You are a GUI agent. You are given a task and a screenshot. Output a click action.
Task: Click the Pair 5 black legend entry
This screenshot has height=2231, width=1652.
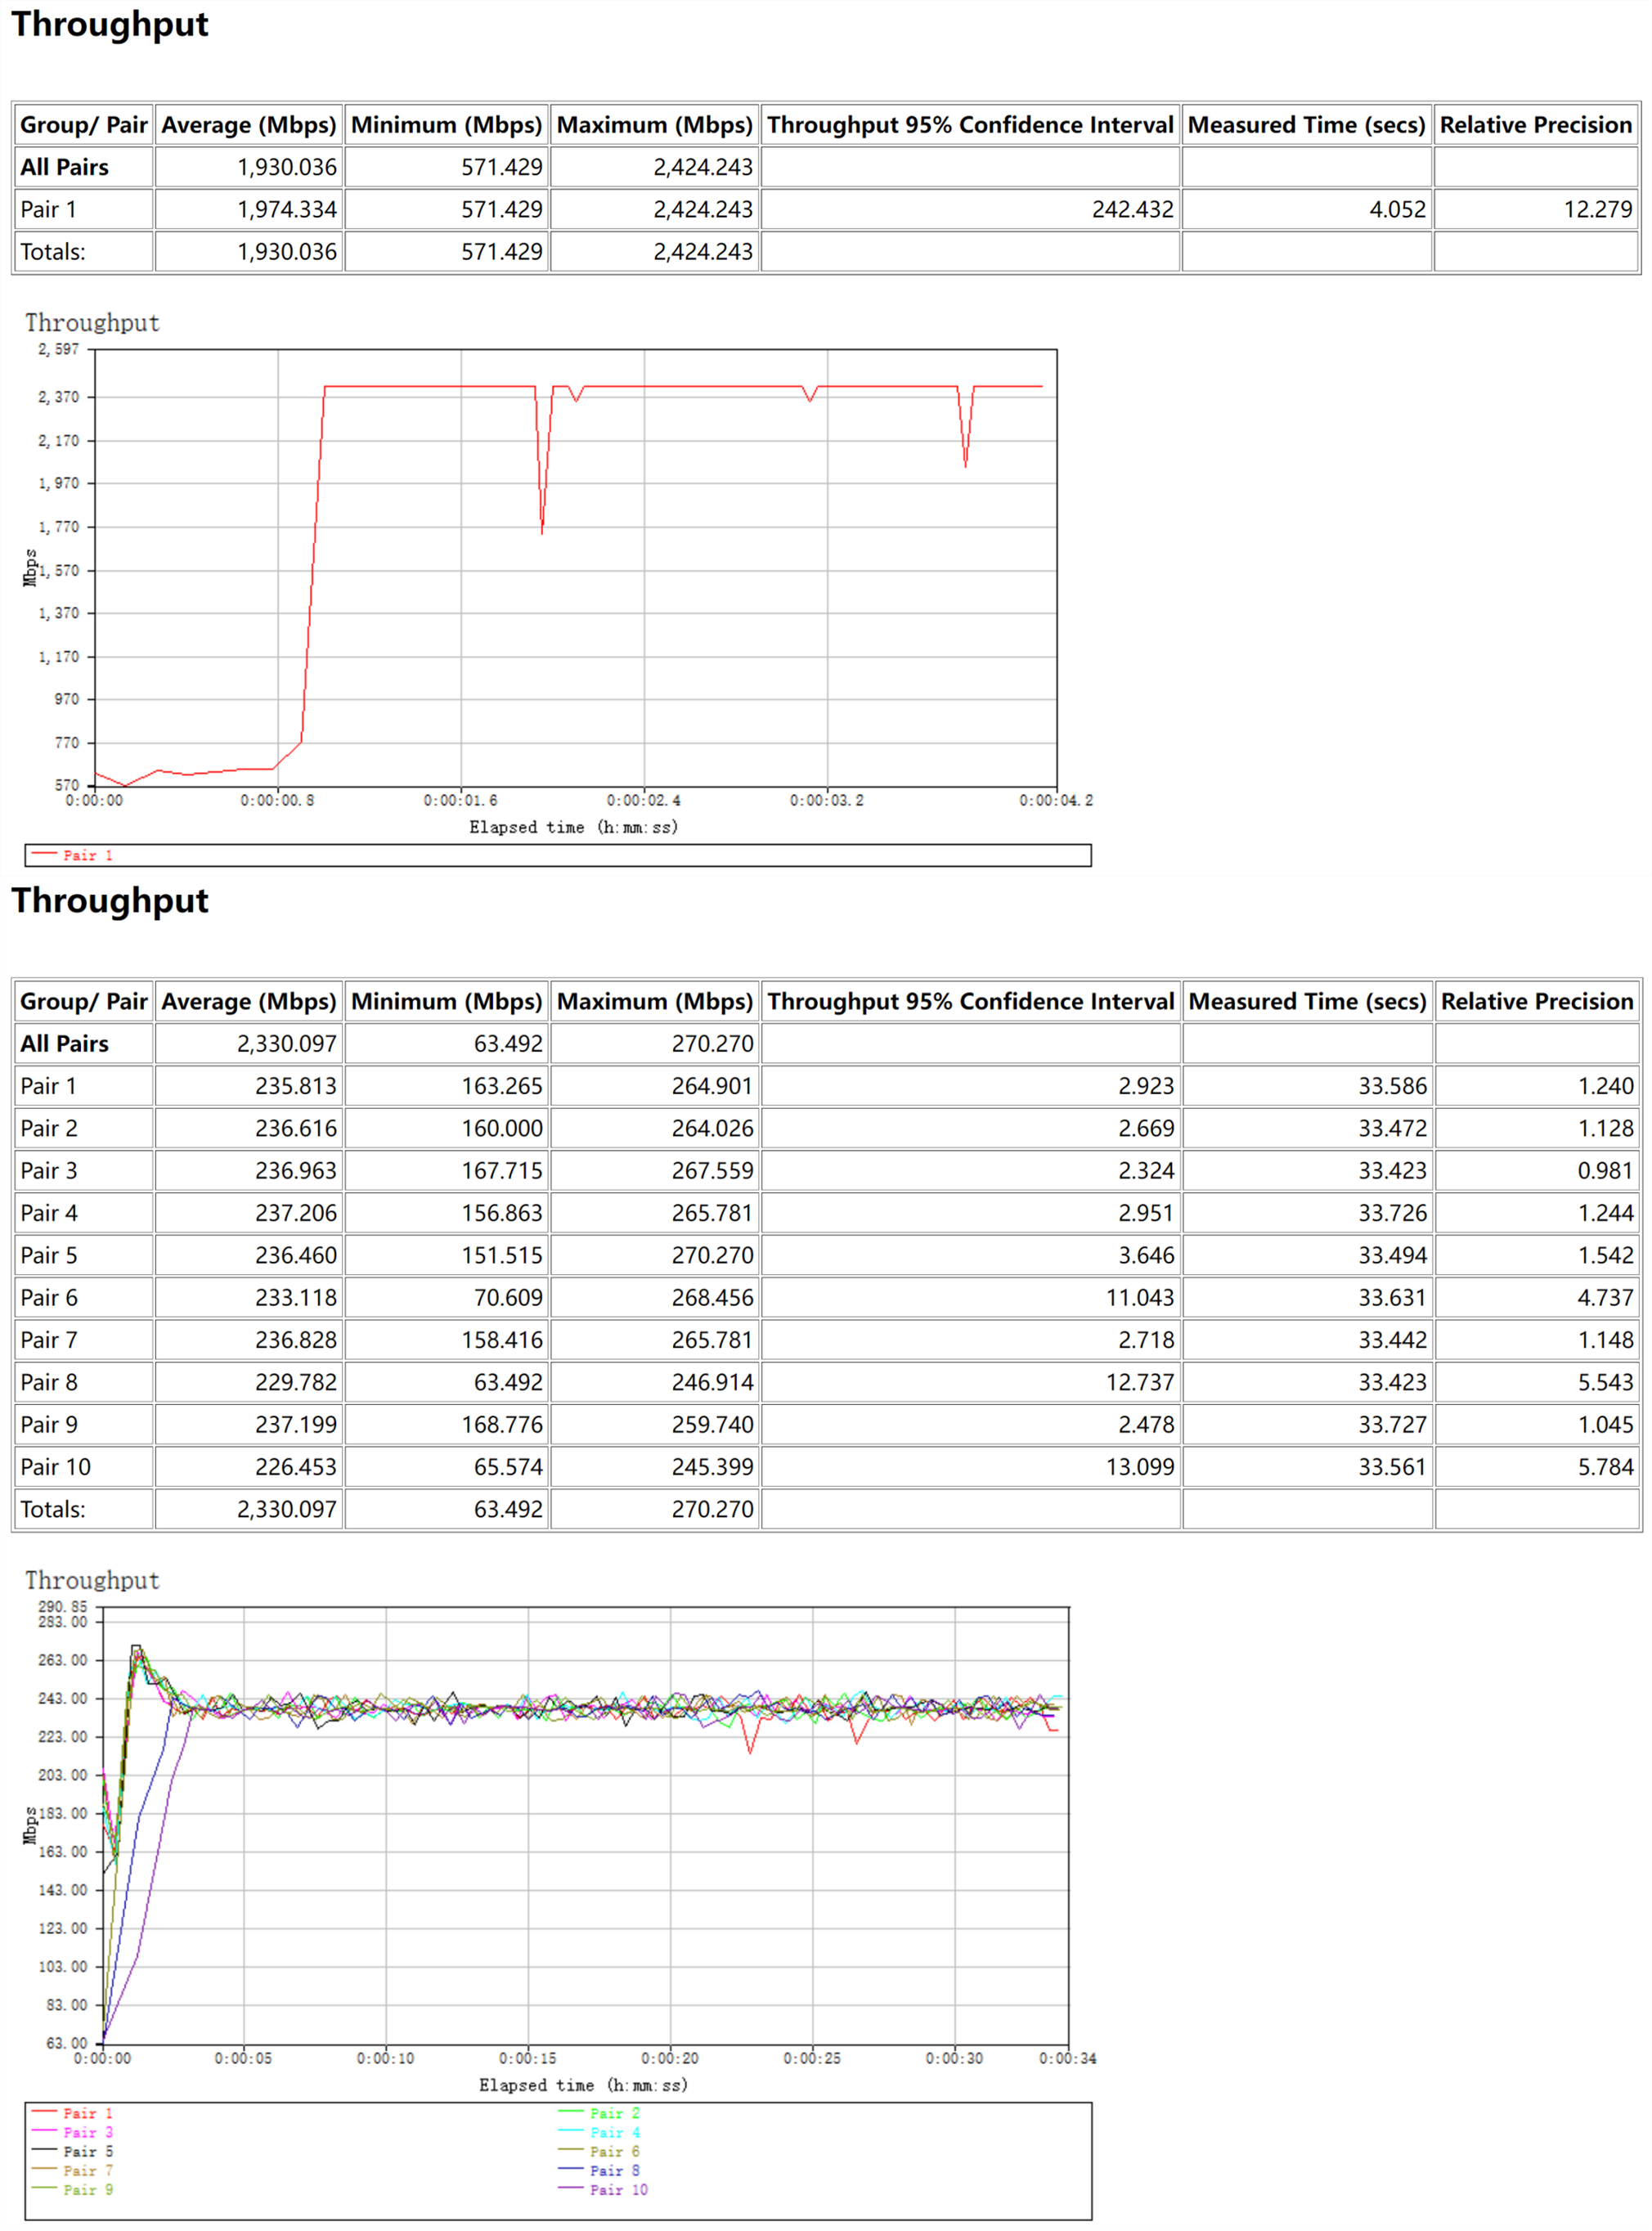pyautogui.click(x=87, y=2151)
